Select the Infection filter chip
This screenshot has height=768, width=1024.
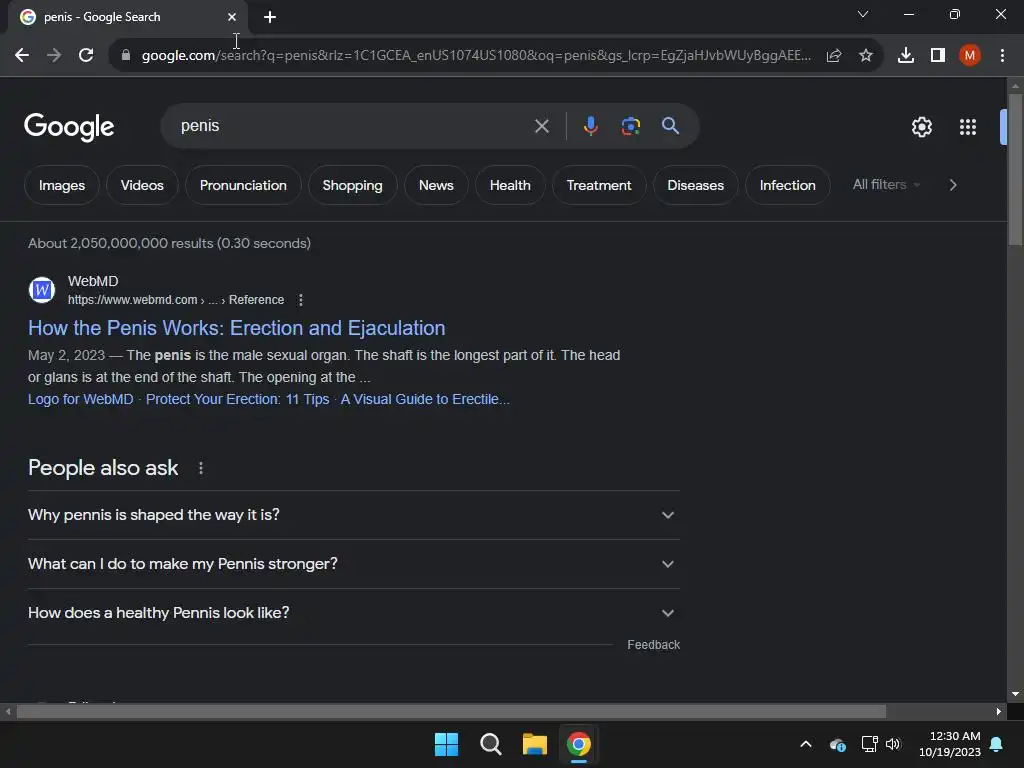787,185
